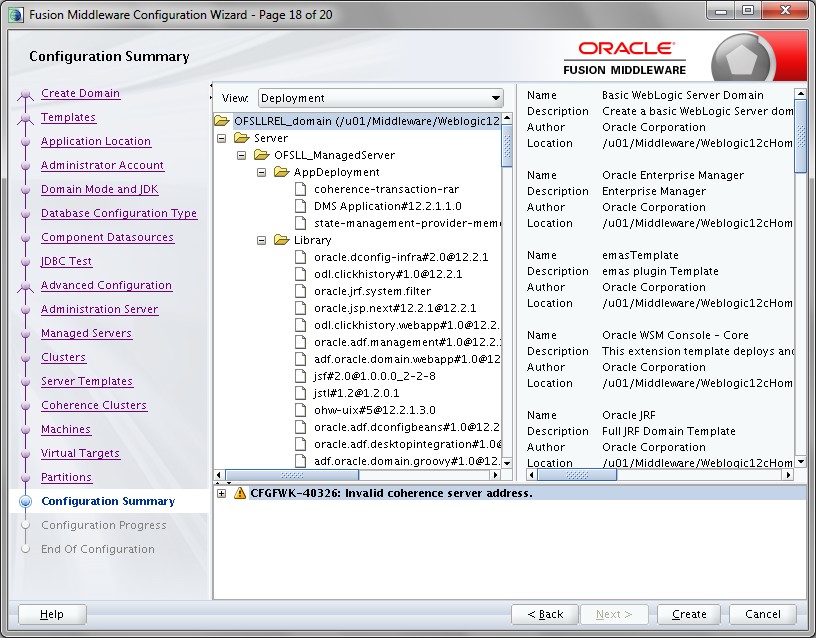Select the jstl#1.2@1.2.0.1 library entry

pyautogui.click(x=356, y=393)
